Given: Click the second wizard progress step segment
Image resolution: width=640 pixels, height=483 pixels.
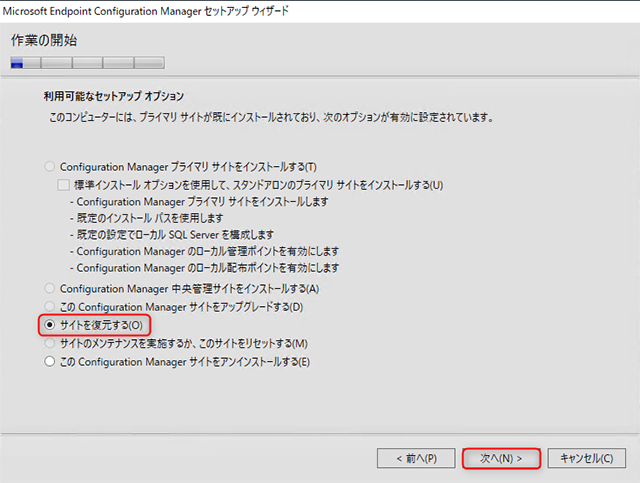Looking at the screenshot, I should click(55, 63).
